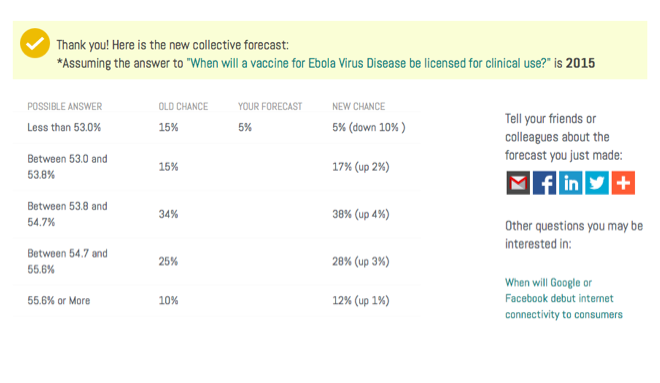
Task: Select the Less than 53.0% answer row
Action: coord(217,128)
